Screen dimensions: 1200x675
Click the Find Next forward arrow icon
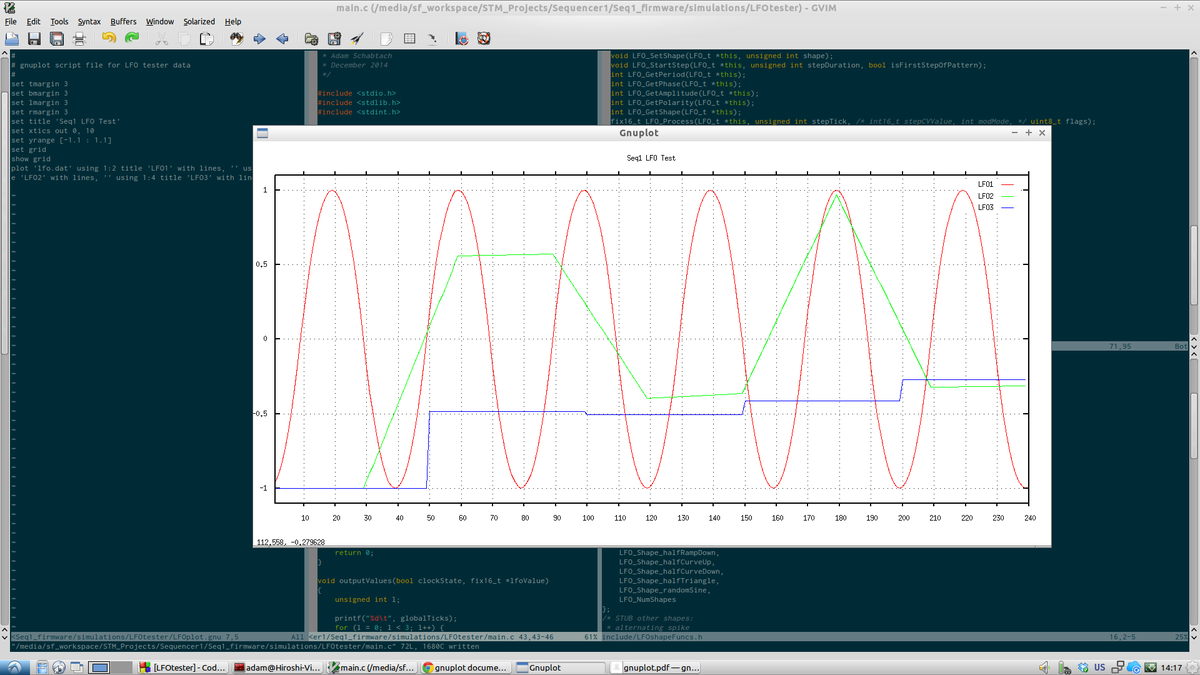[x=259, y=39]
